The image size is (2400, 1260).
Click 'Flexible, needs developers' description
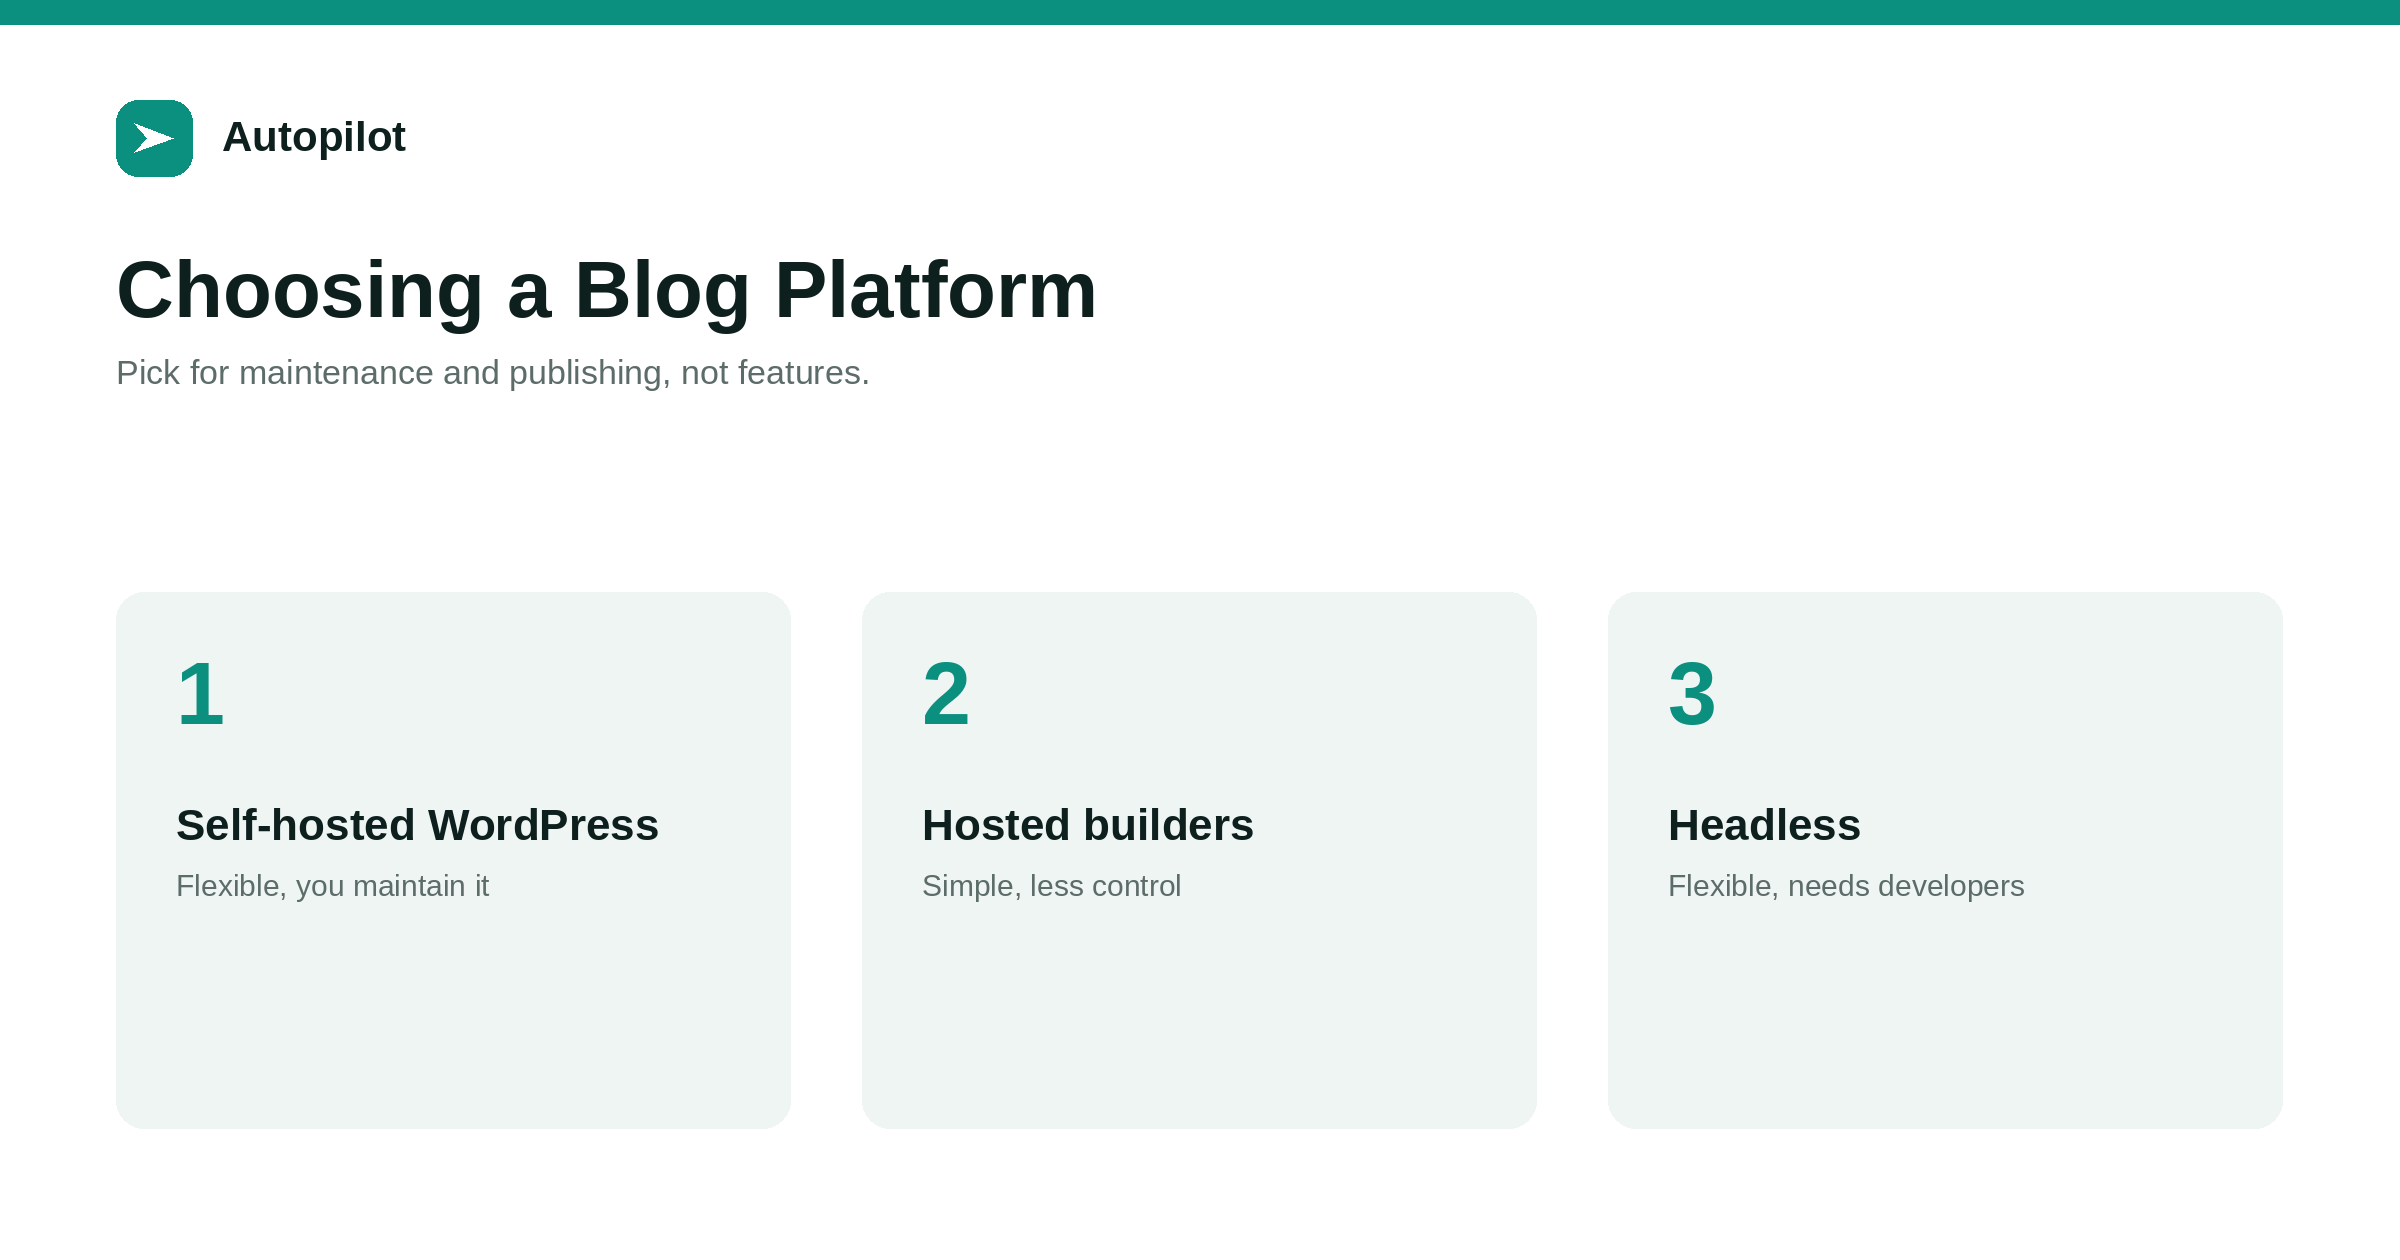tap(1846, 886)
